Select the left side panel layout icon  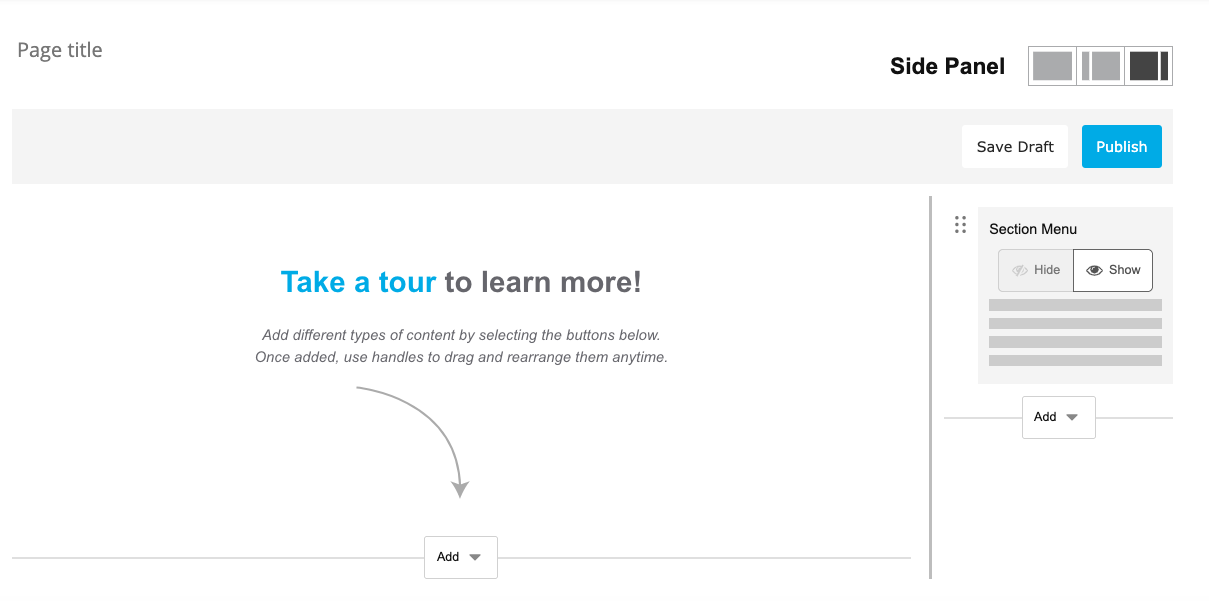point(1100,65)
